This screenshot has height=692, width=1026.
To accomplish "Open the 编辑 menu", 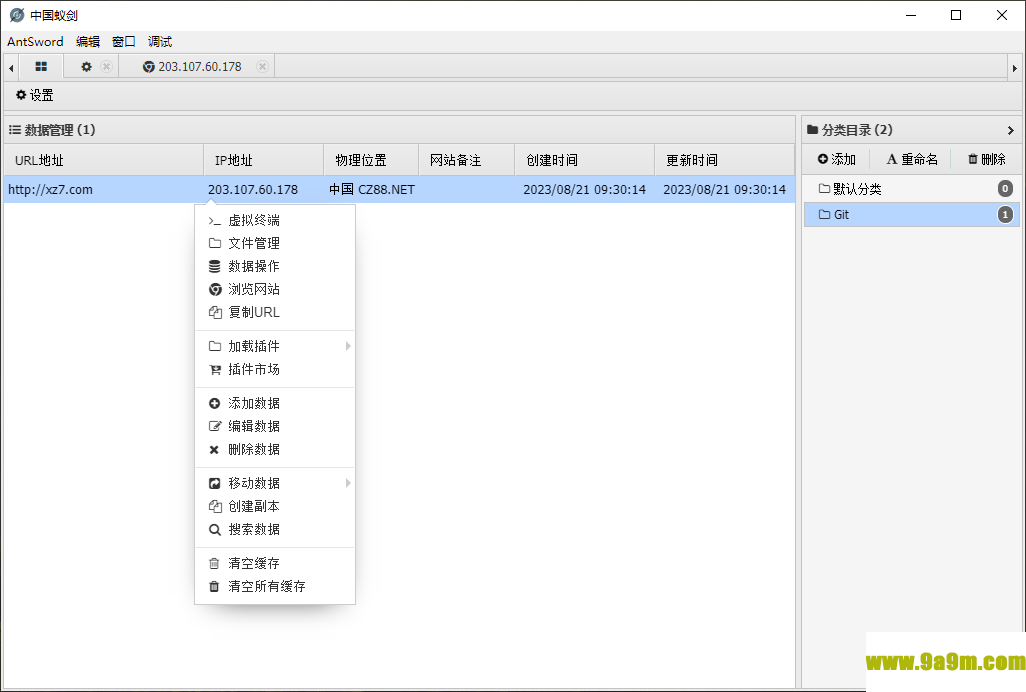I will pos(88,42).
